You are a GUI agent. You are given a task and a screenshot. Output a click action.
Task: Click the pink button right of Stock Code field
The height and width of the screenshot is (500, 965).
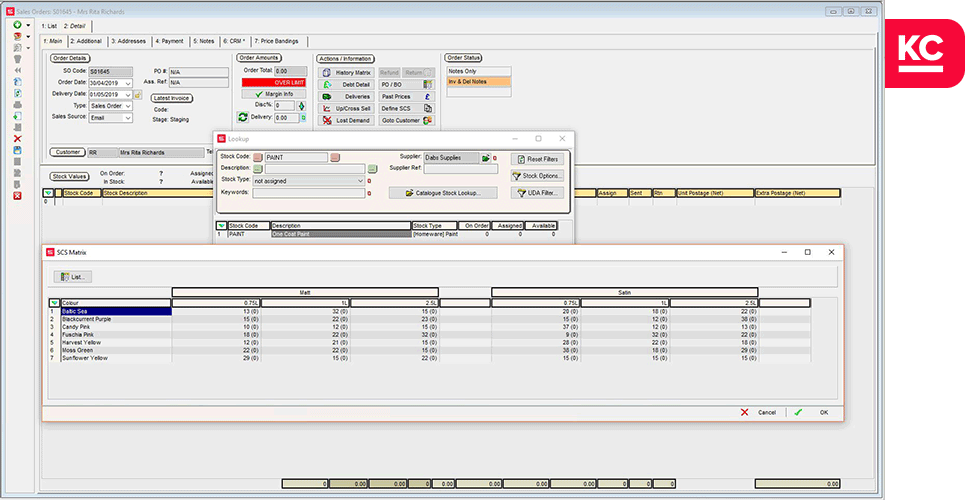(x=335, y=158)
